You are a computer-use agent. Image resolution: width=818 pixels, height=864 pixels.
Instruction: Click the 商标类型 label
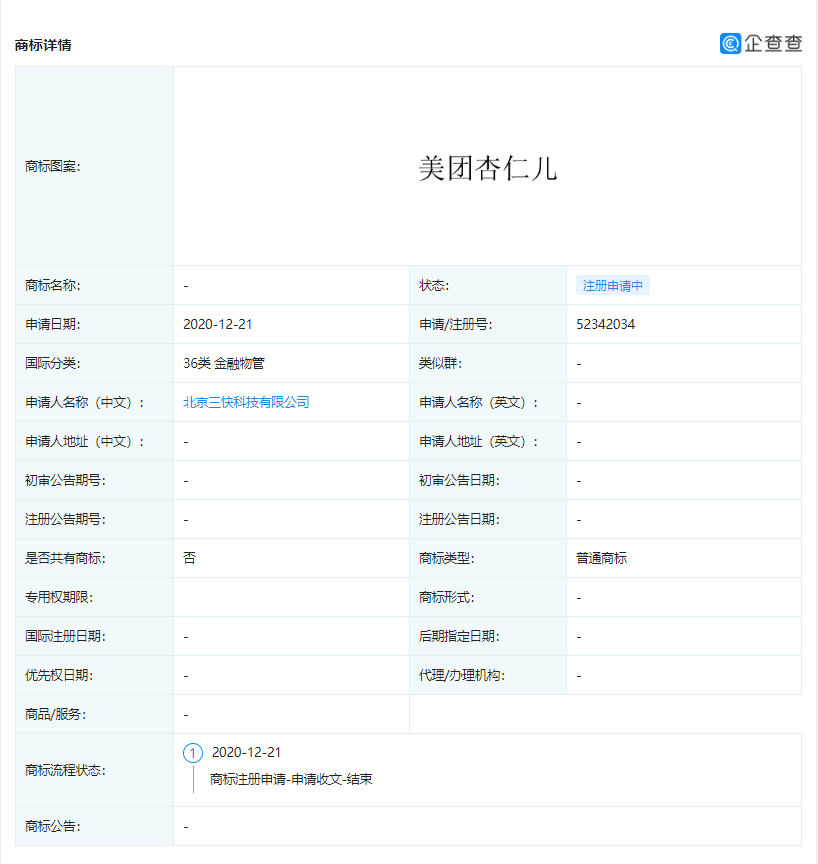click(446, 558)
